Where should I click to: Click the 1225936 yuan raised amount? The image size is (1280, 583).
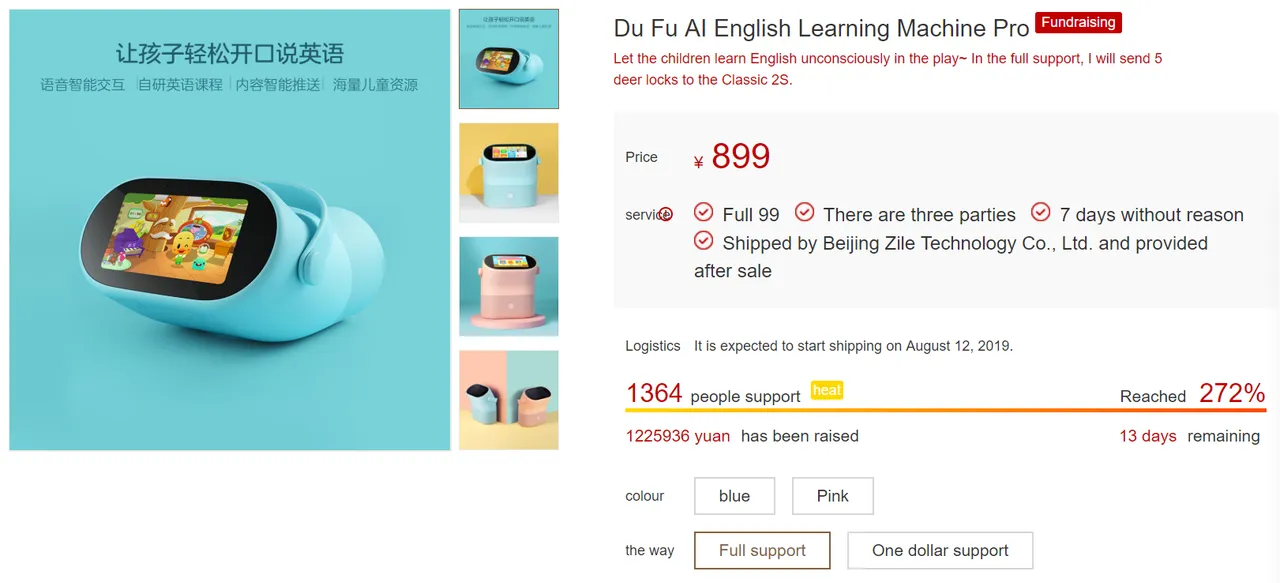[x=677, y=436]
